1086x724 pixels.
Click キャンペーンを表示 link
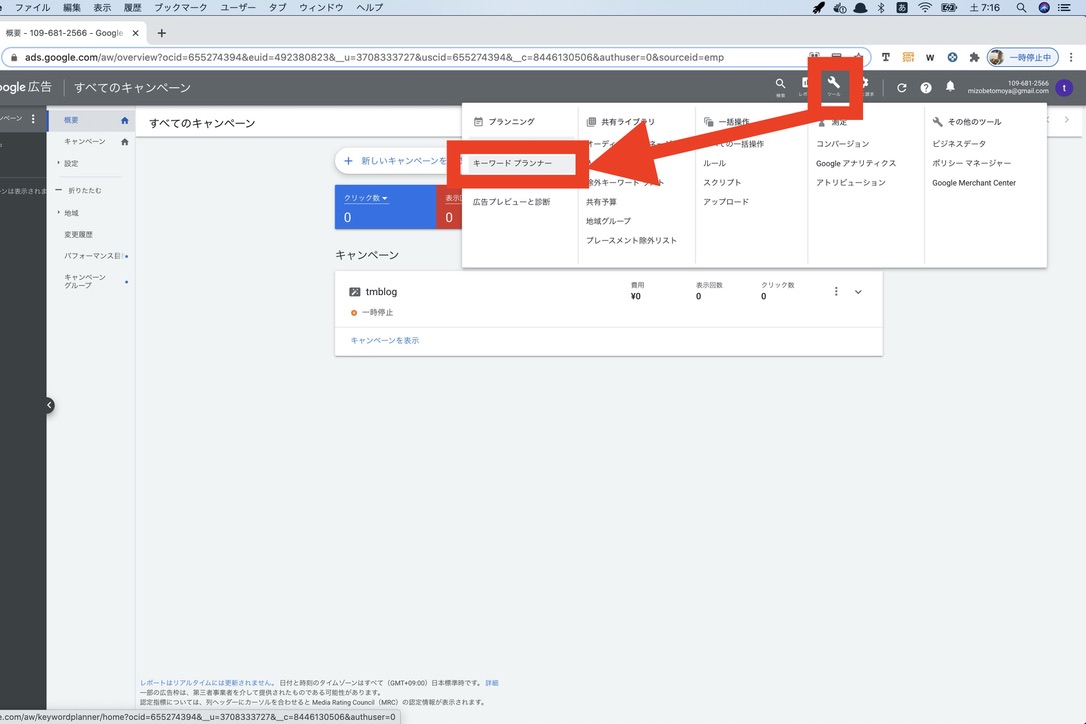(x=384, y=340)
